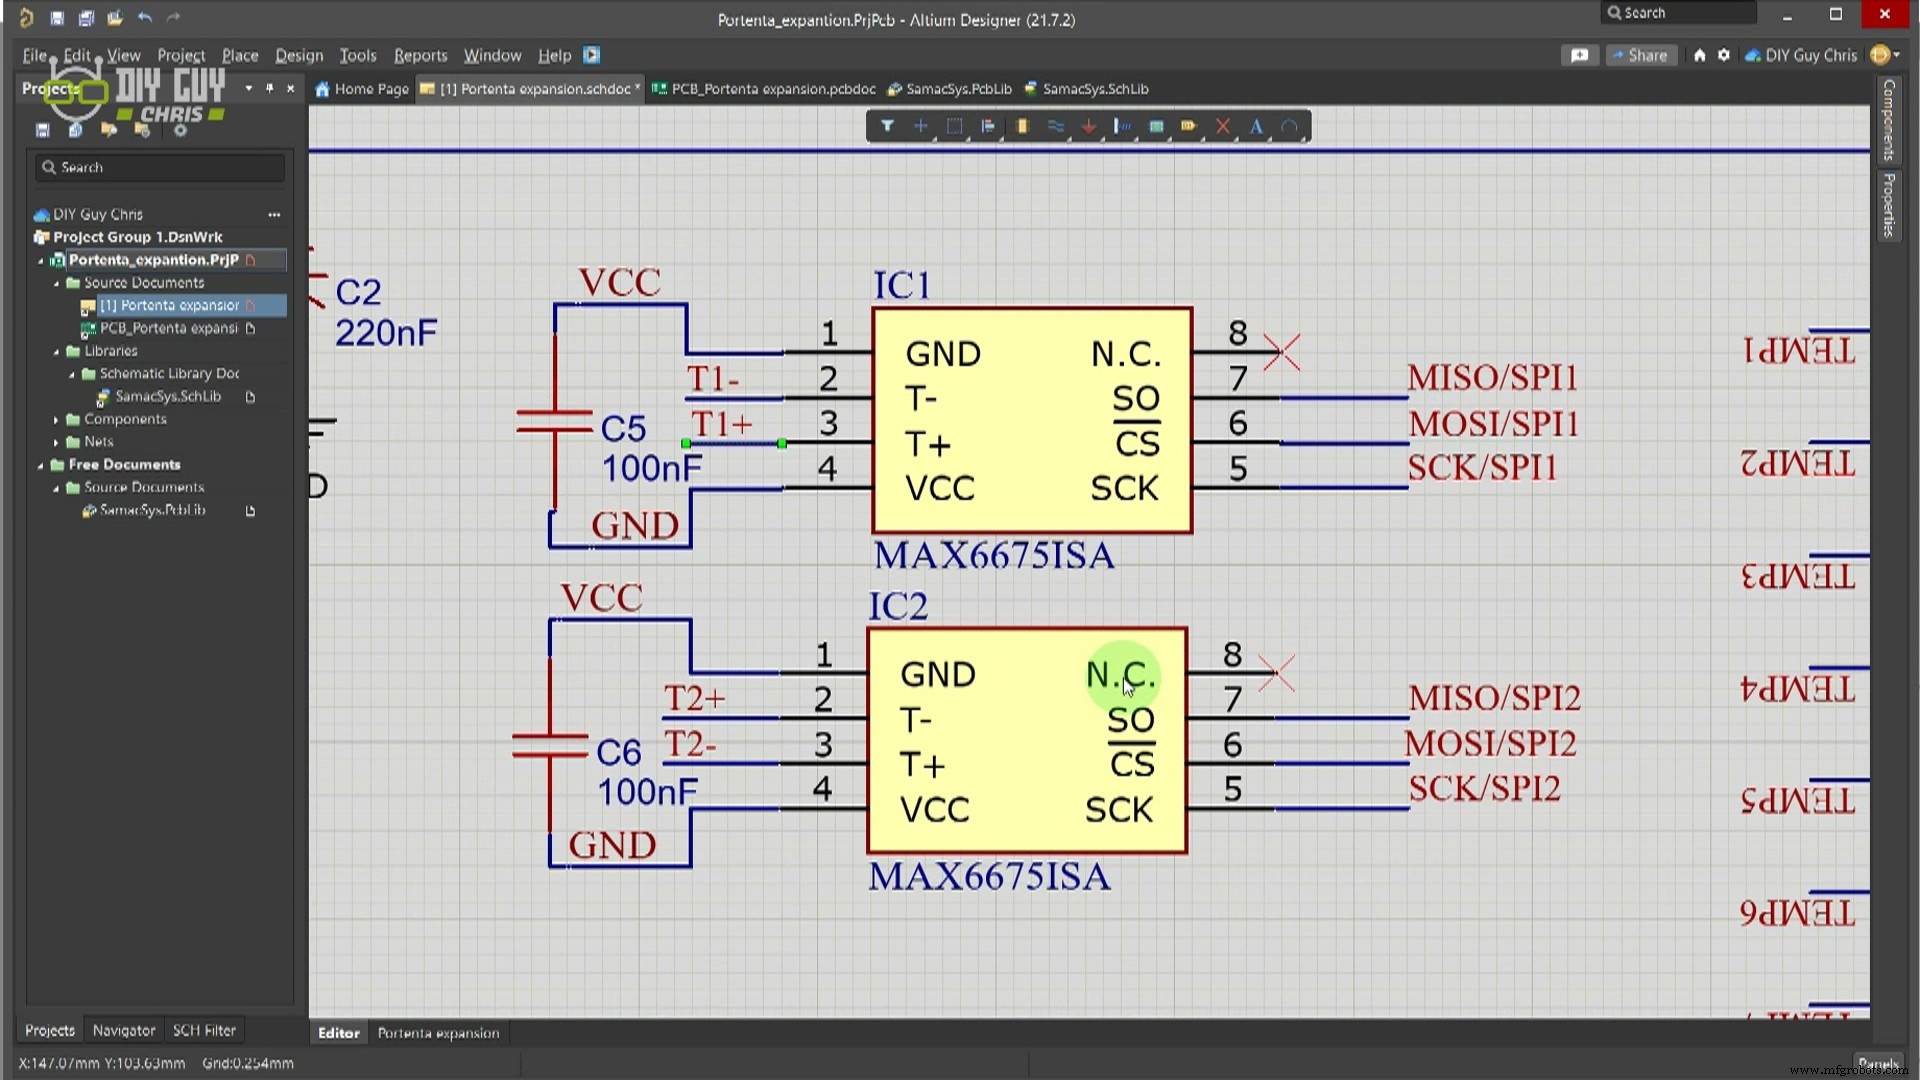The image size is (1920, 1080).
Task: Pin the Projects panel
Action: point(268,88)
